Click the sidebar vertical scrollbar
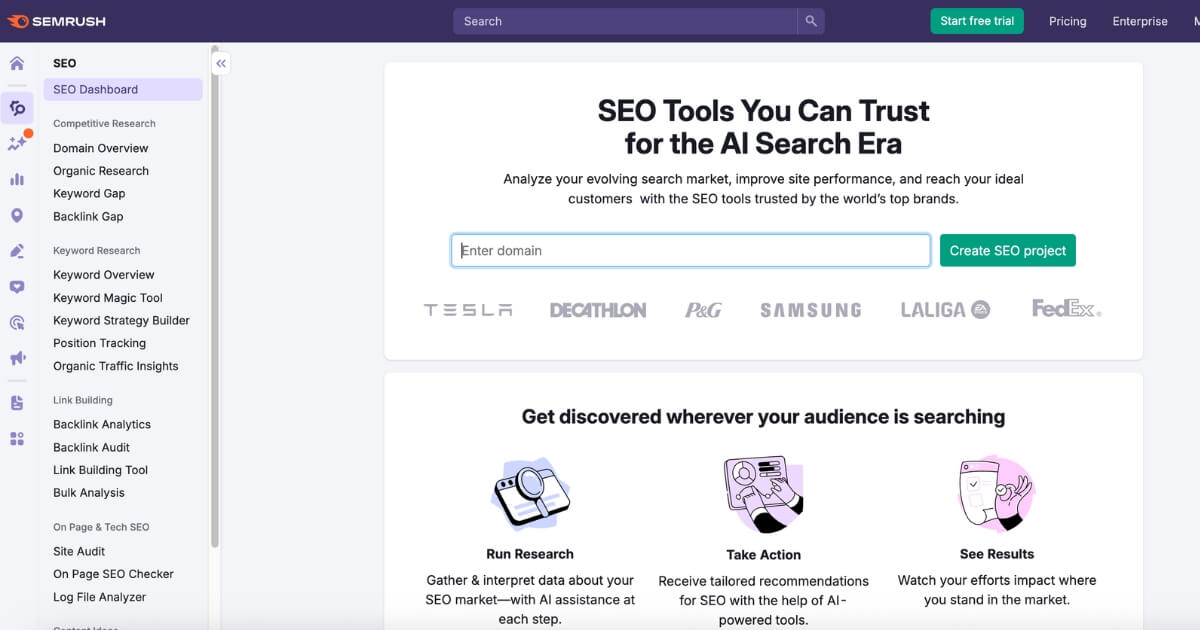Viewport: 1200px width, 630px height. (215, 300)
